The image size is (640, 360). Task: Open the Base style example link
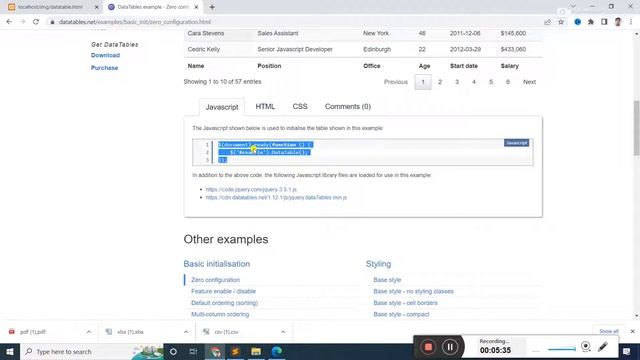click(x=387, y=280)
